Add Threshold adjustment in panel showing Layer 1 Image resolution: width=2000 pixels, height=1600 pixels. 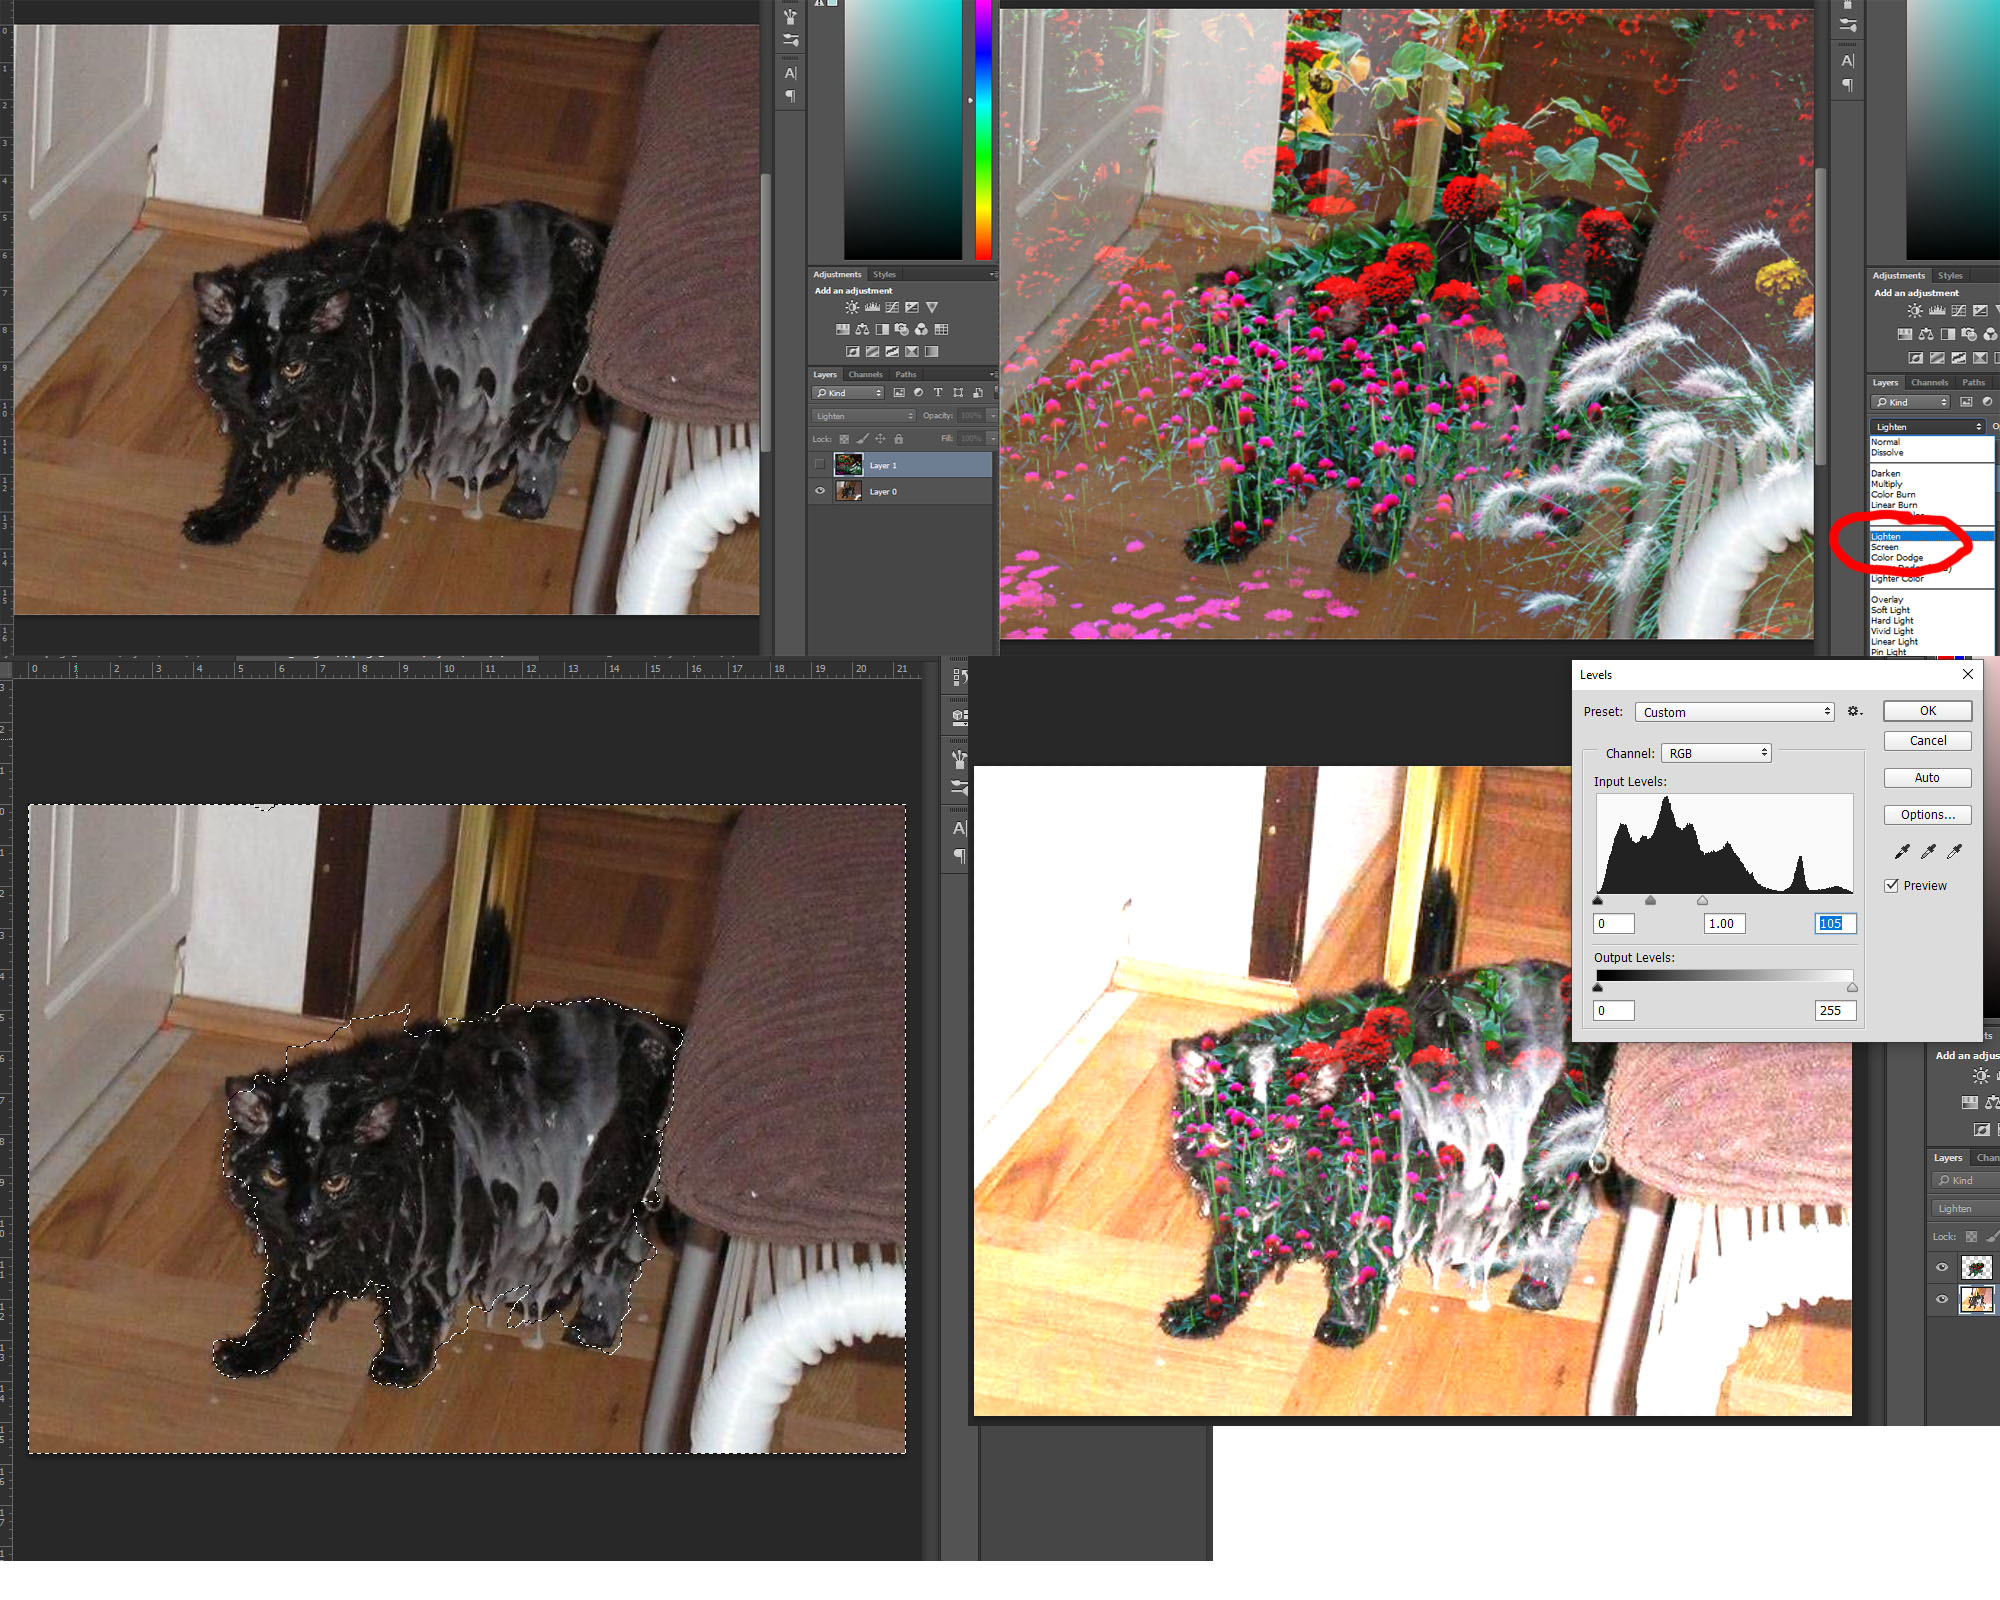click(892, 352)
